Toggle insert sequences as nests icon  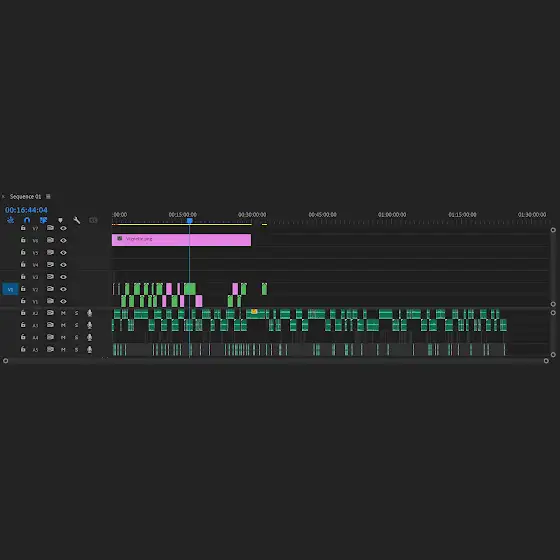10,220
